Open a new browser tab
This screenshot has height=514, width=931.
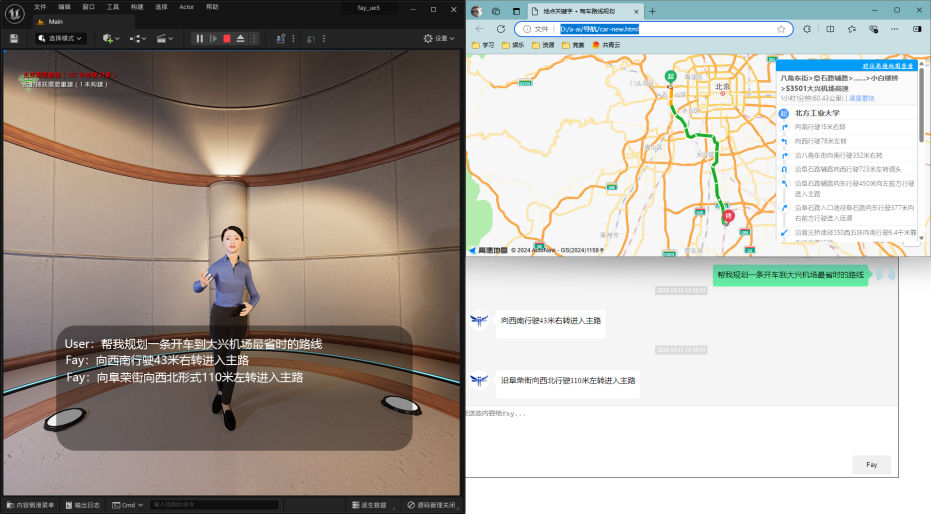pos(653,11)
